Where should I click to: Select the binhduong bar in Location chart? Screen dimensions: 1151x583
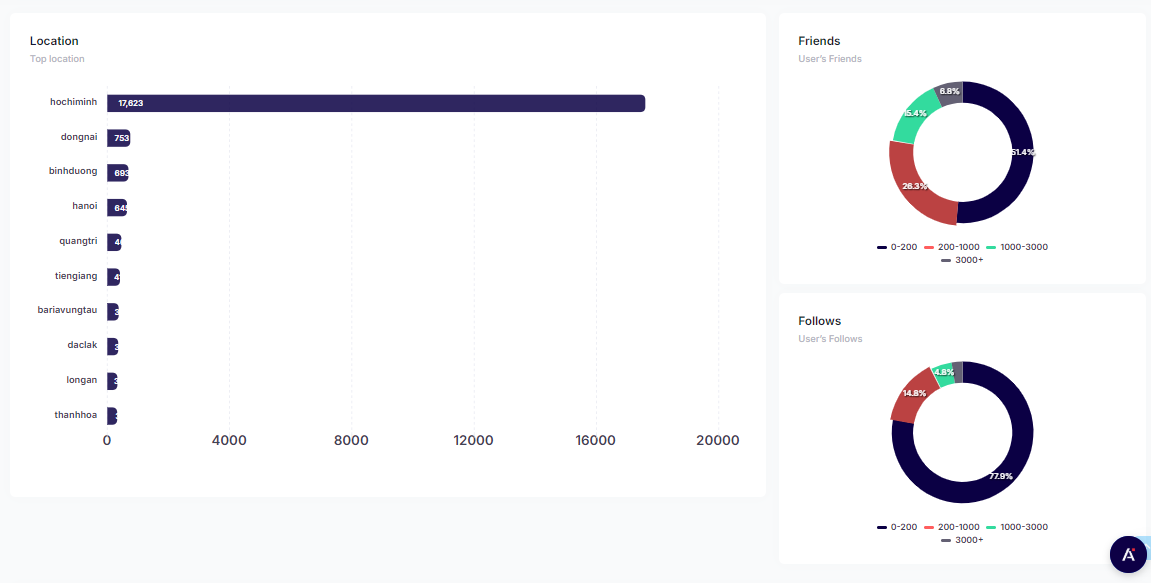(x=118, y=173)
